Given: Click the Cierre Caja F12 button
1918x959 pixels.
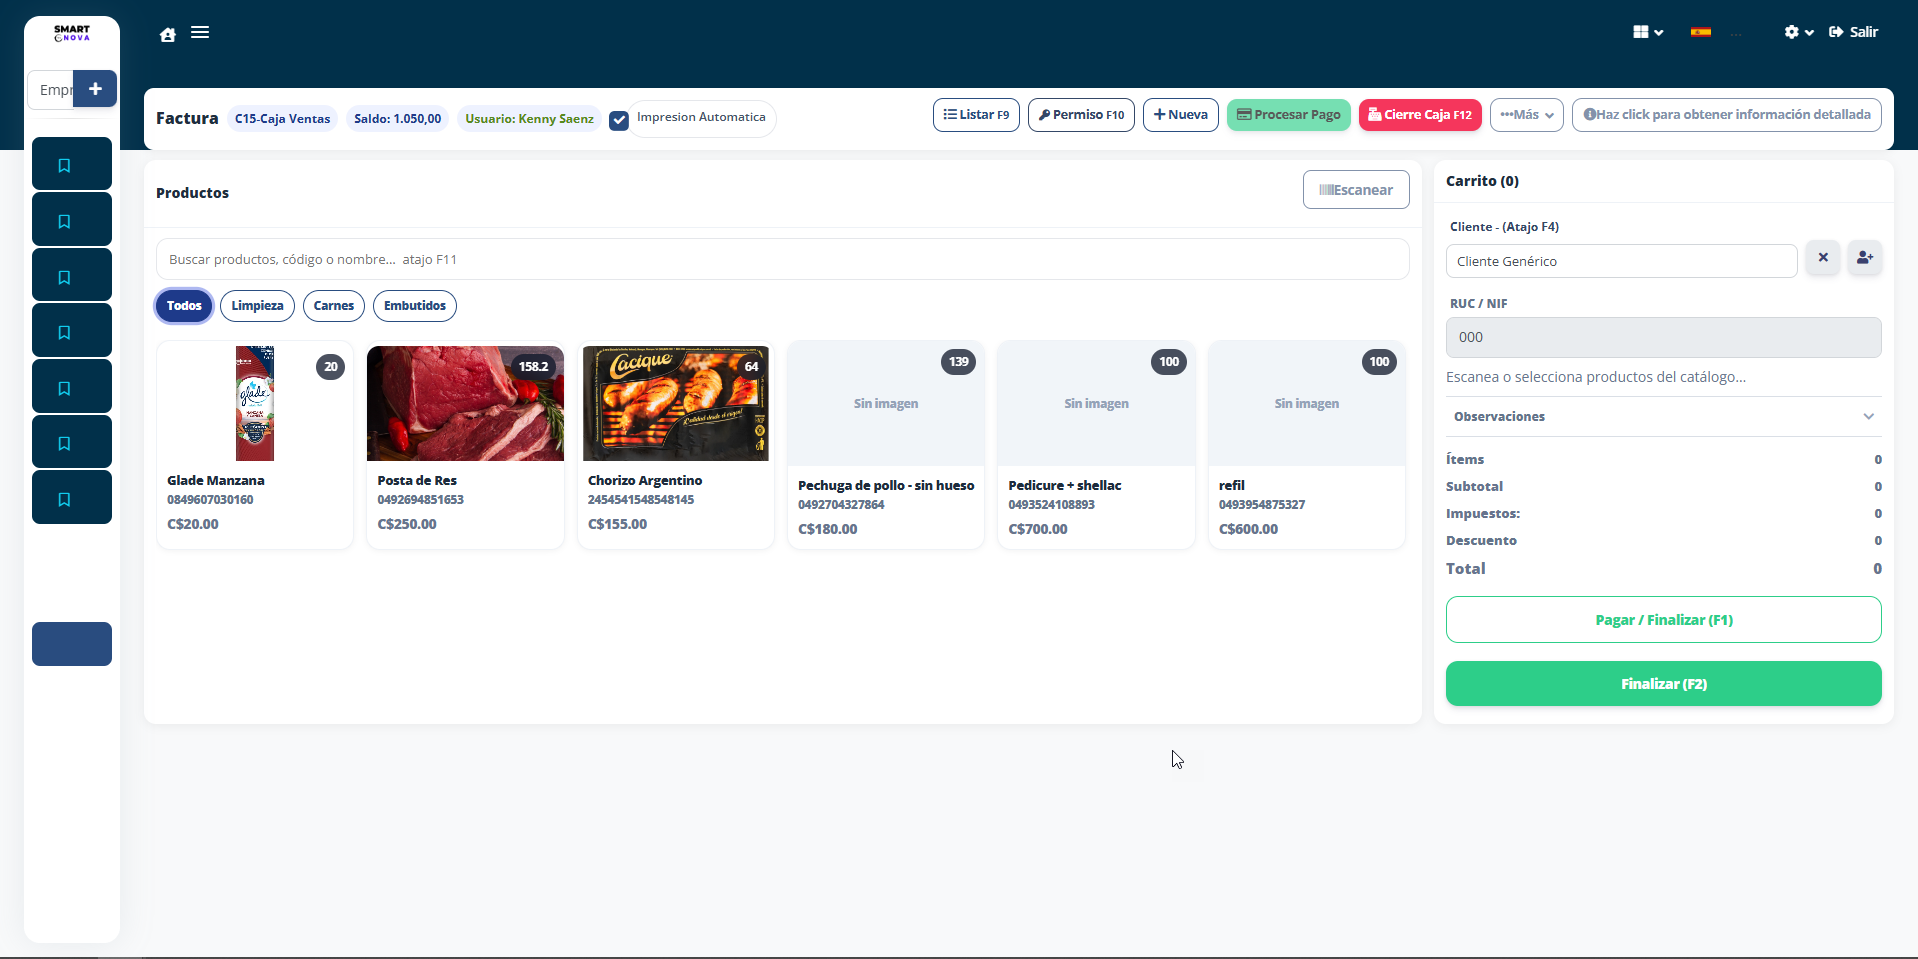Looking at the screenshot, I should pyautogui.click(x=1419, y=115).
